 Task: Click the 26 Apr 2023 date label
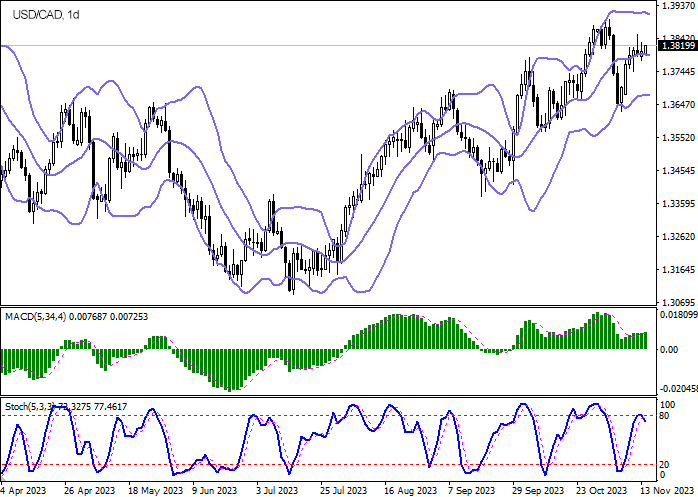click(87, 490)
